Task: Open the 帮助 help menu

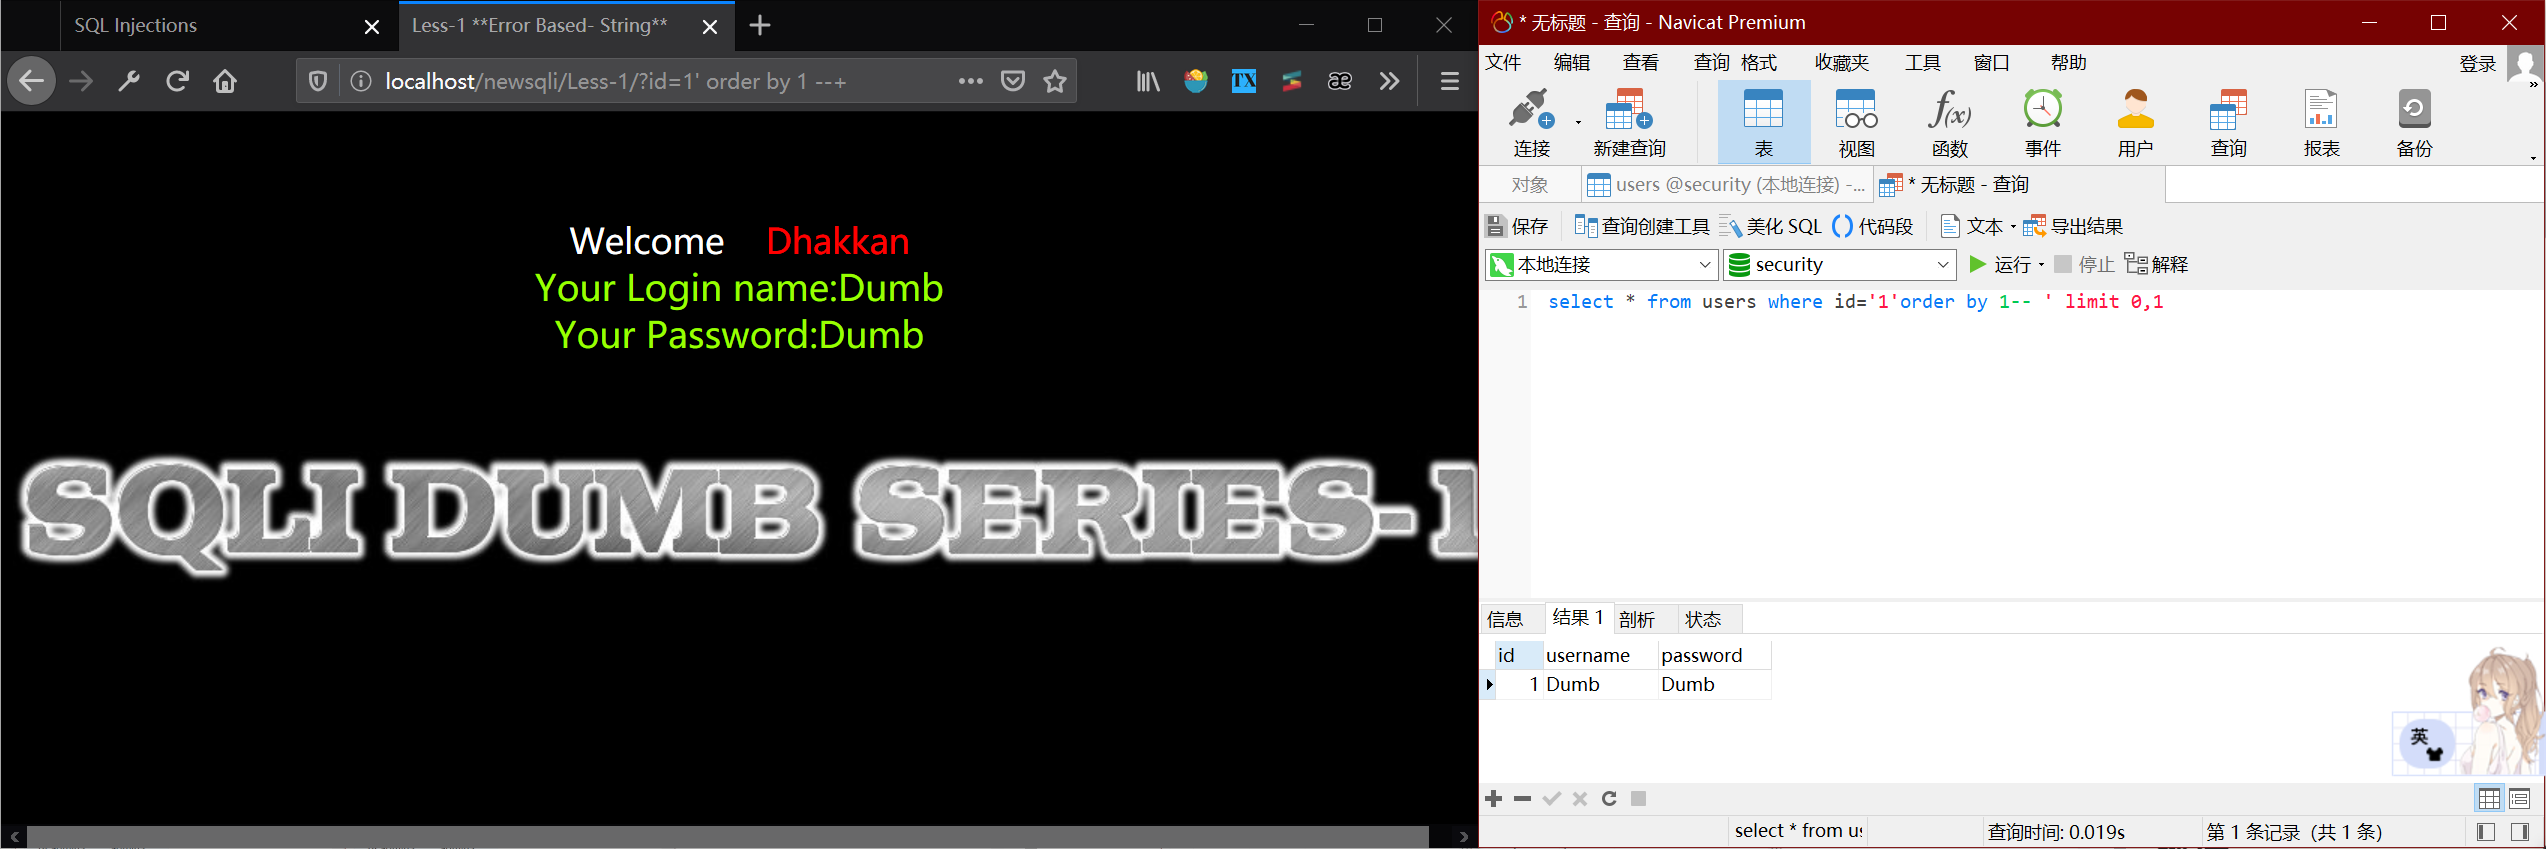Action: [x=2068, y=63]
